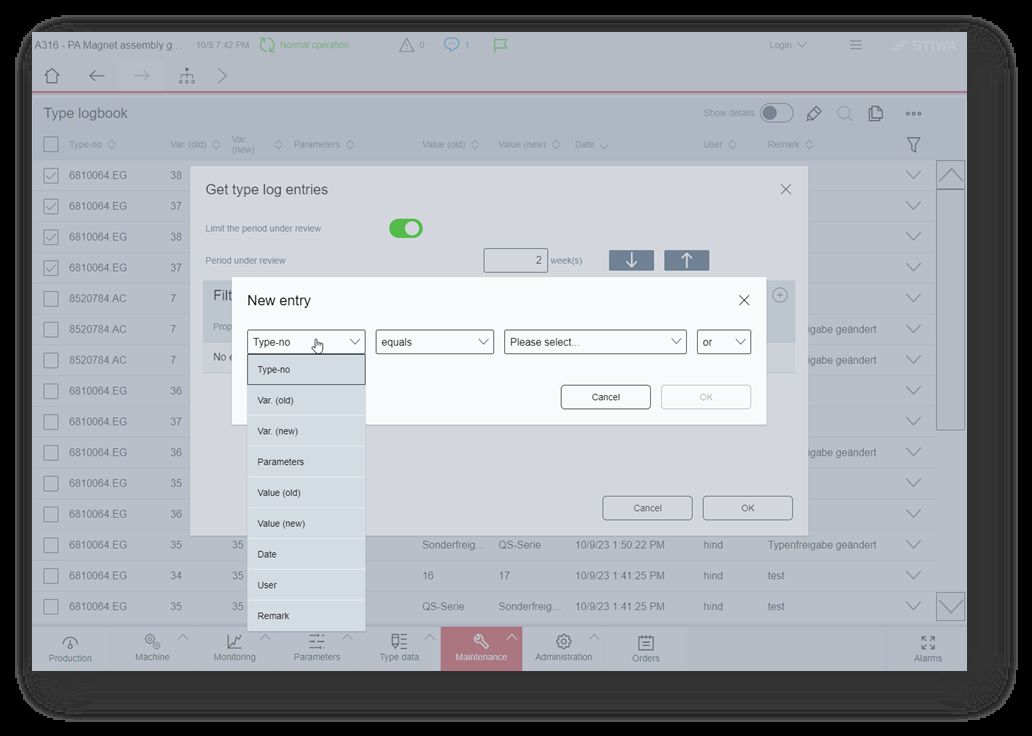Toggle the Limit the period under review switch
The width and height of the screenshot is (1032, 736).
[x=406, y=229]
